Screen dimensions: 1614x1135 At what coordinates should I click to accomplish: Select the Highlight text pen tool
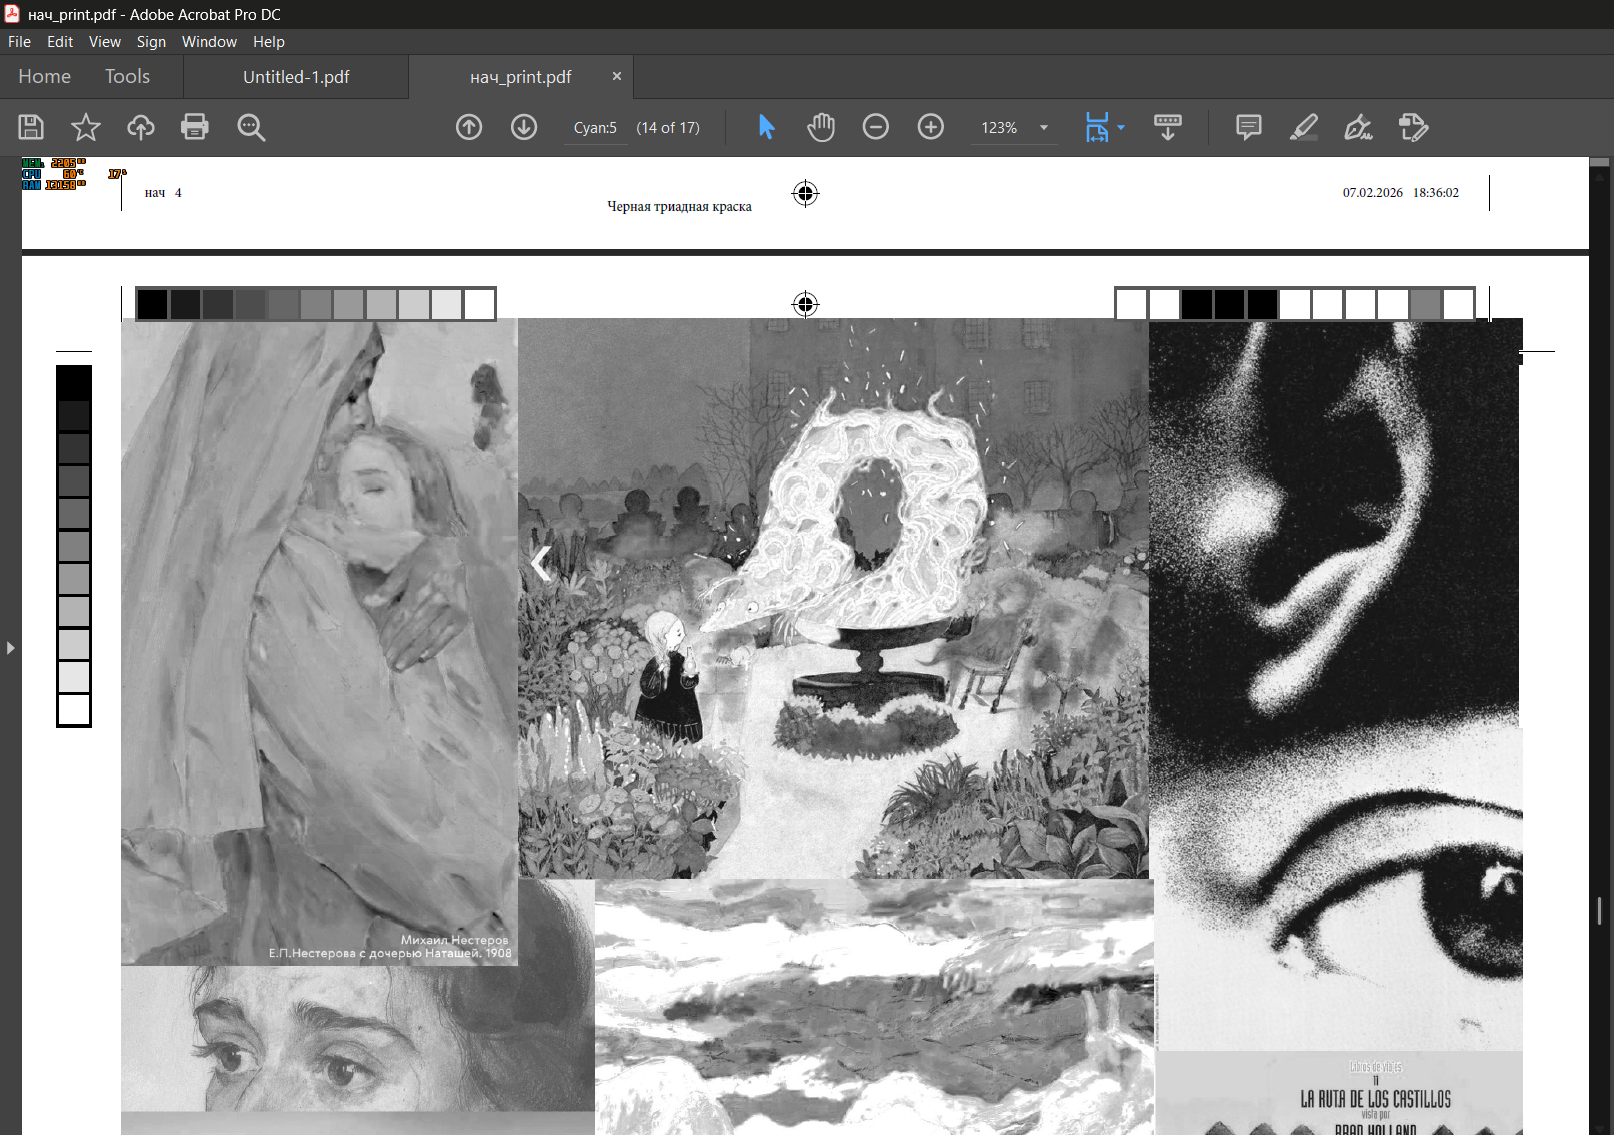[1304, 127]
